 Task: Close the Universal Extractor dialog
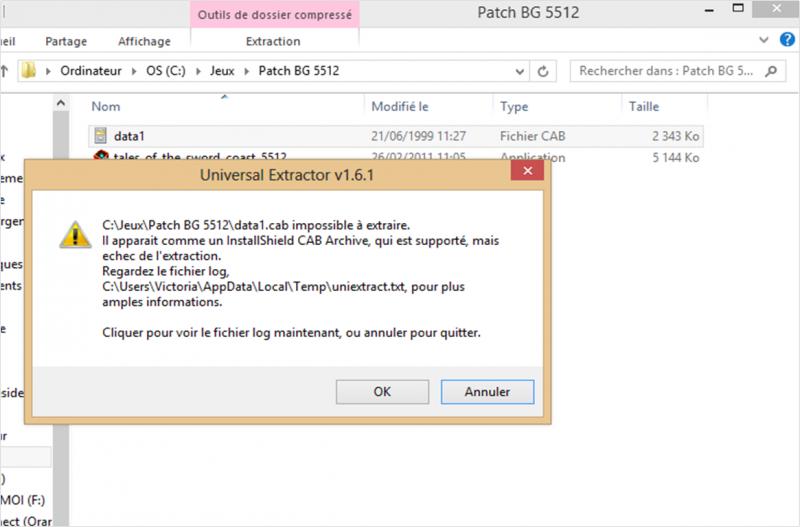point(528,171)
